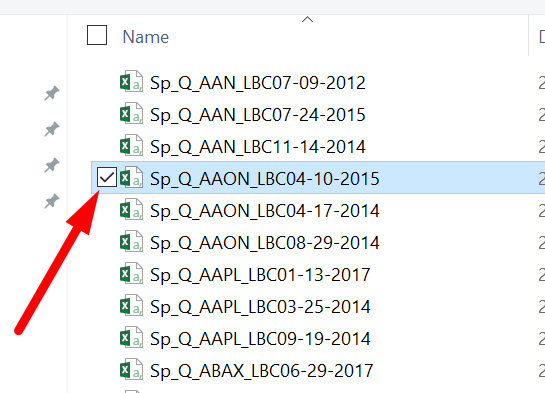545x393 pixels.
Task: Click Excel icon of Sp_Q_AAPL_LBC09-19-2014
Action: [x=131, y=338]
